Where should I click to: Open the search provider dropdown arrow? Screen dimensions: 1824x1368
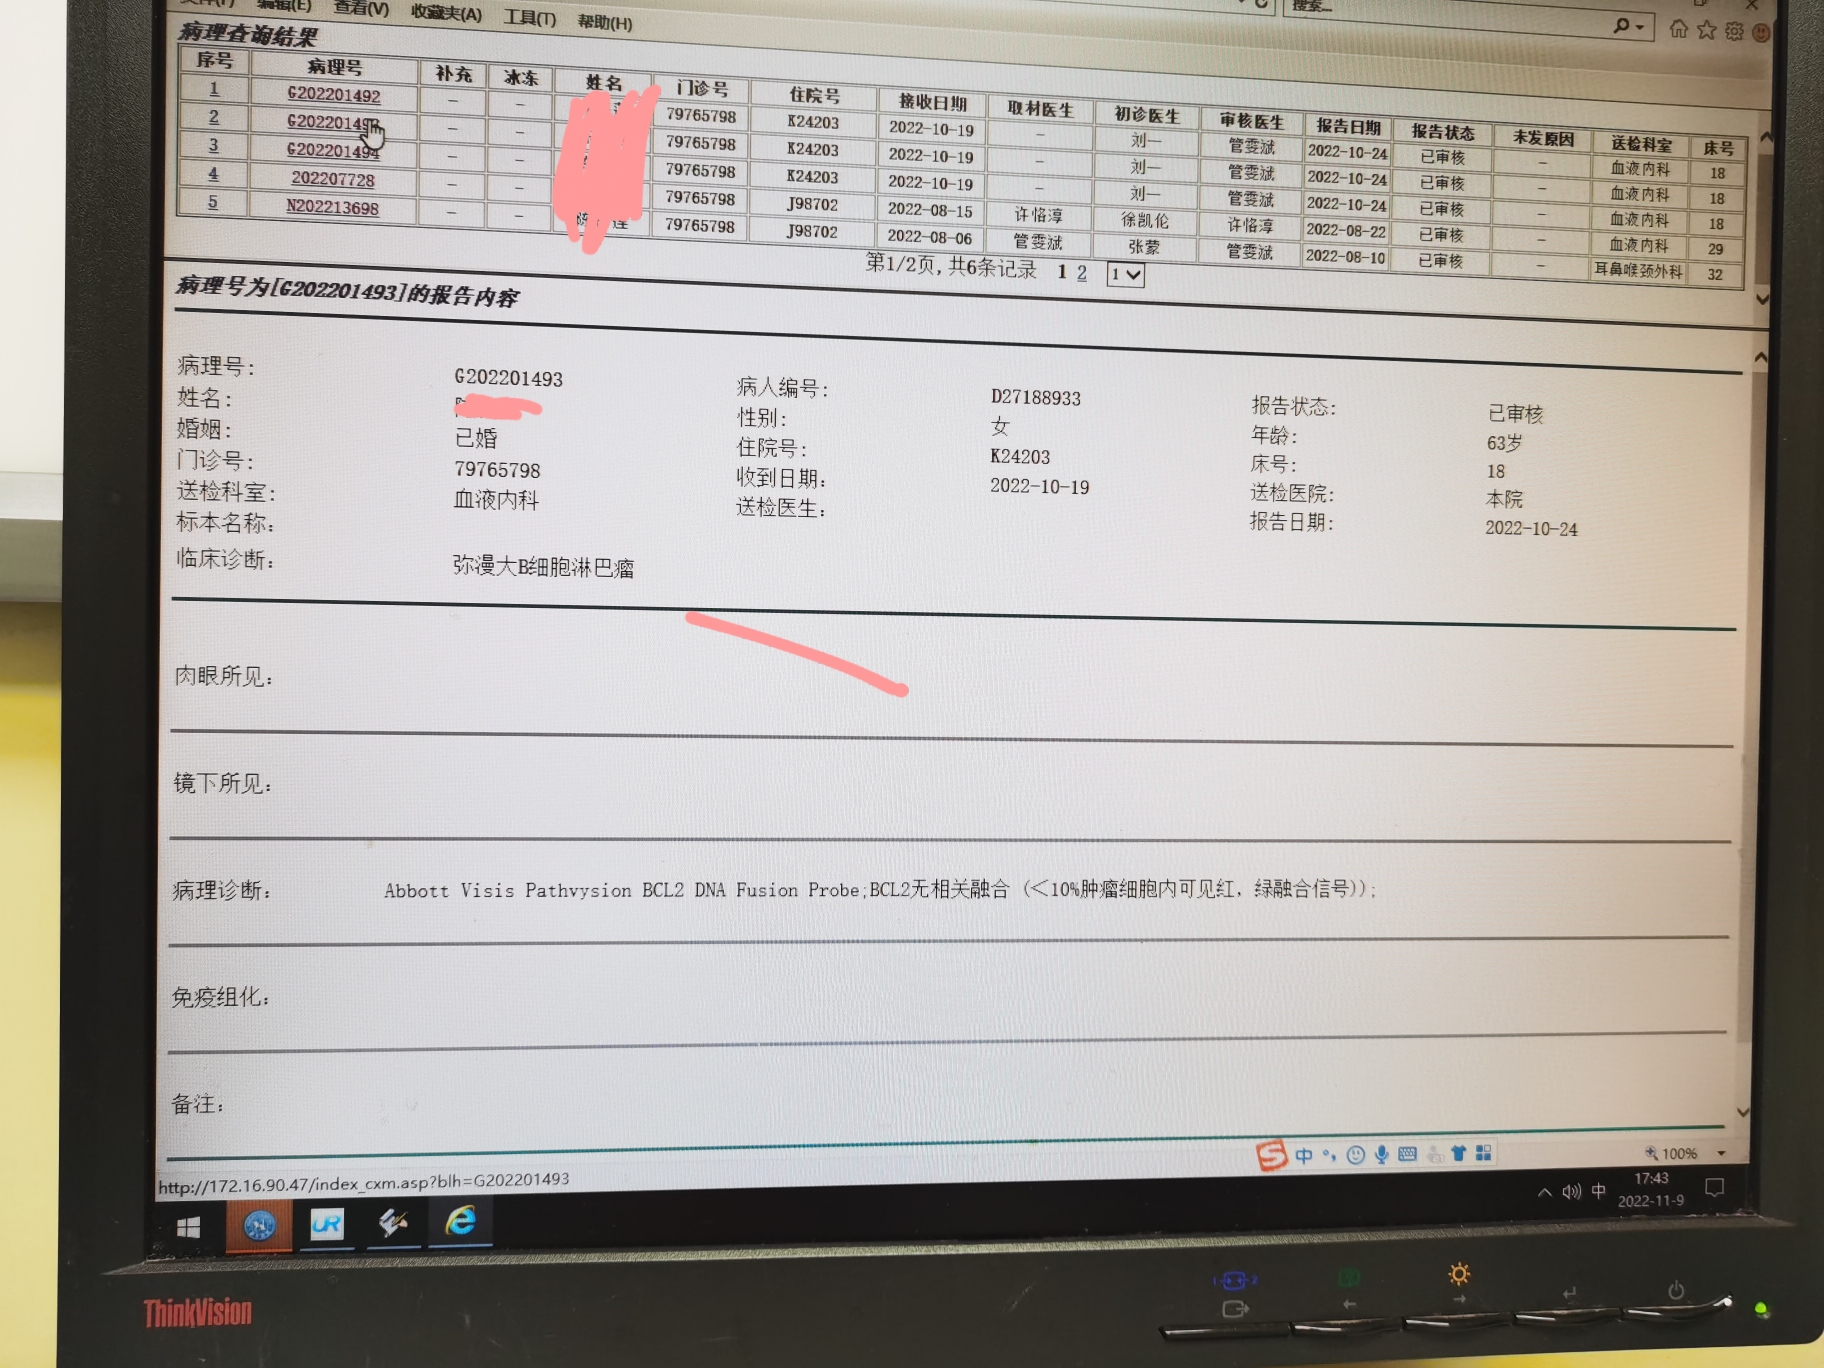pyautogui.click(x=1640, y=27)
